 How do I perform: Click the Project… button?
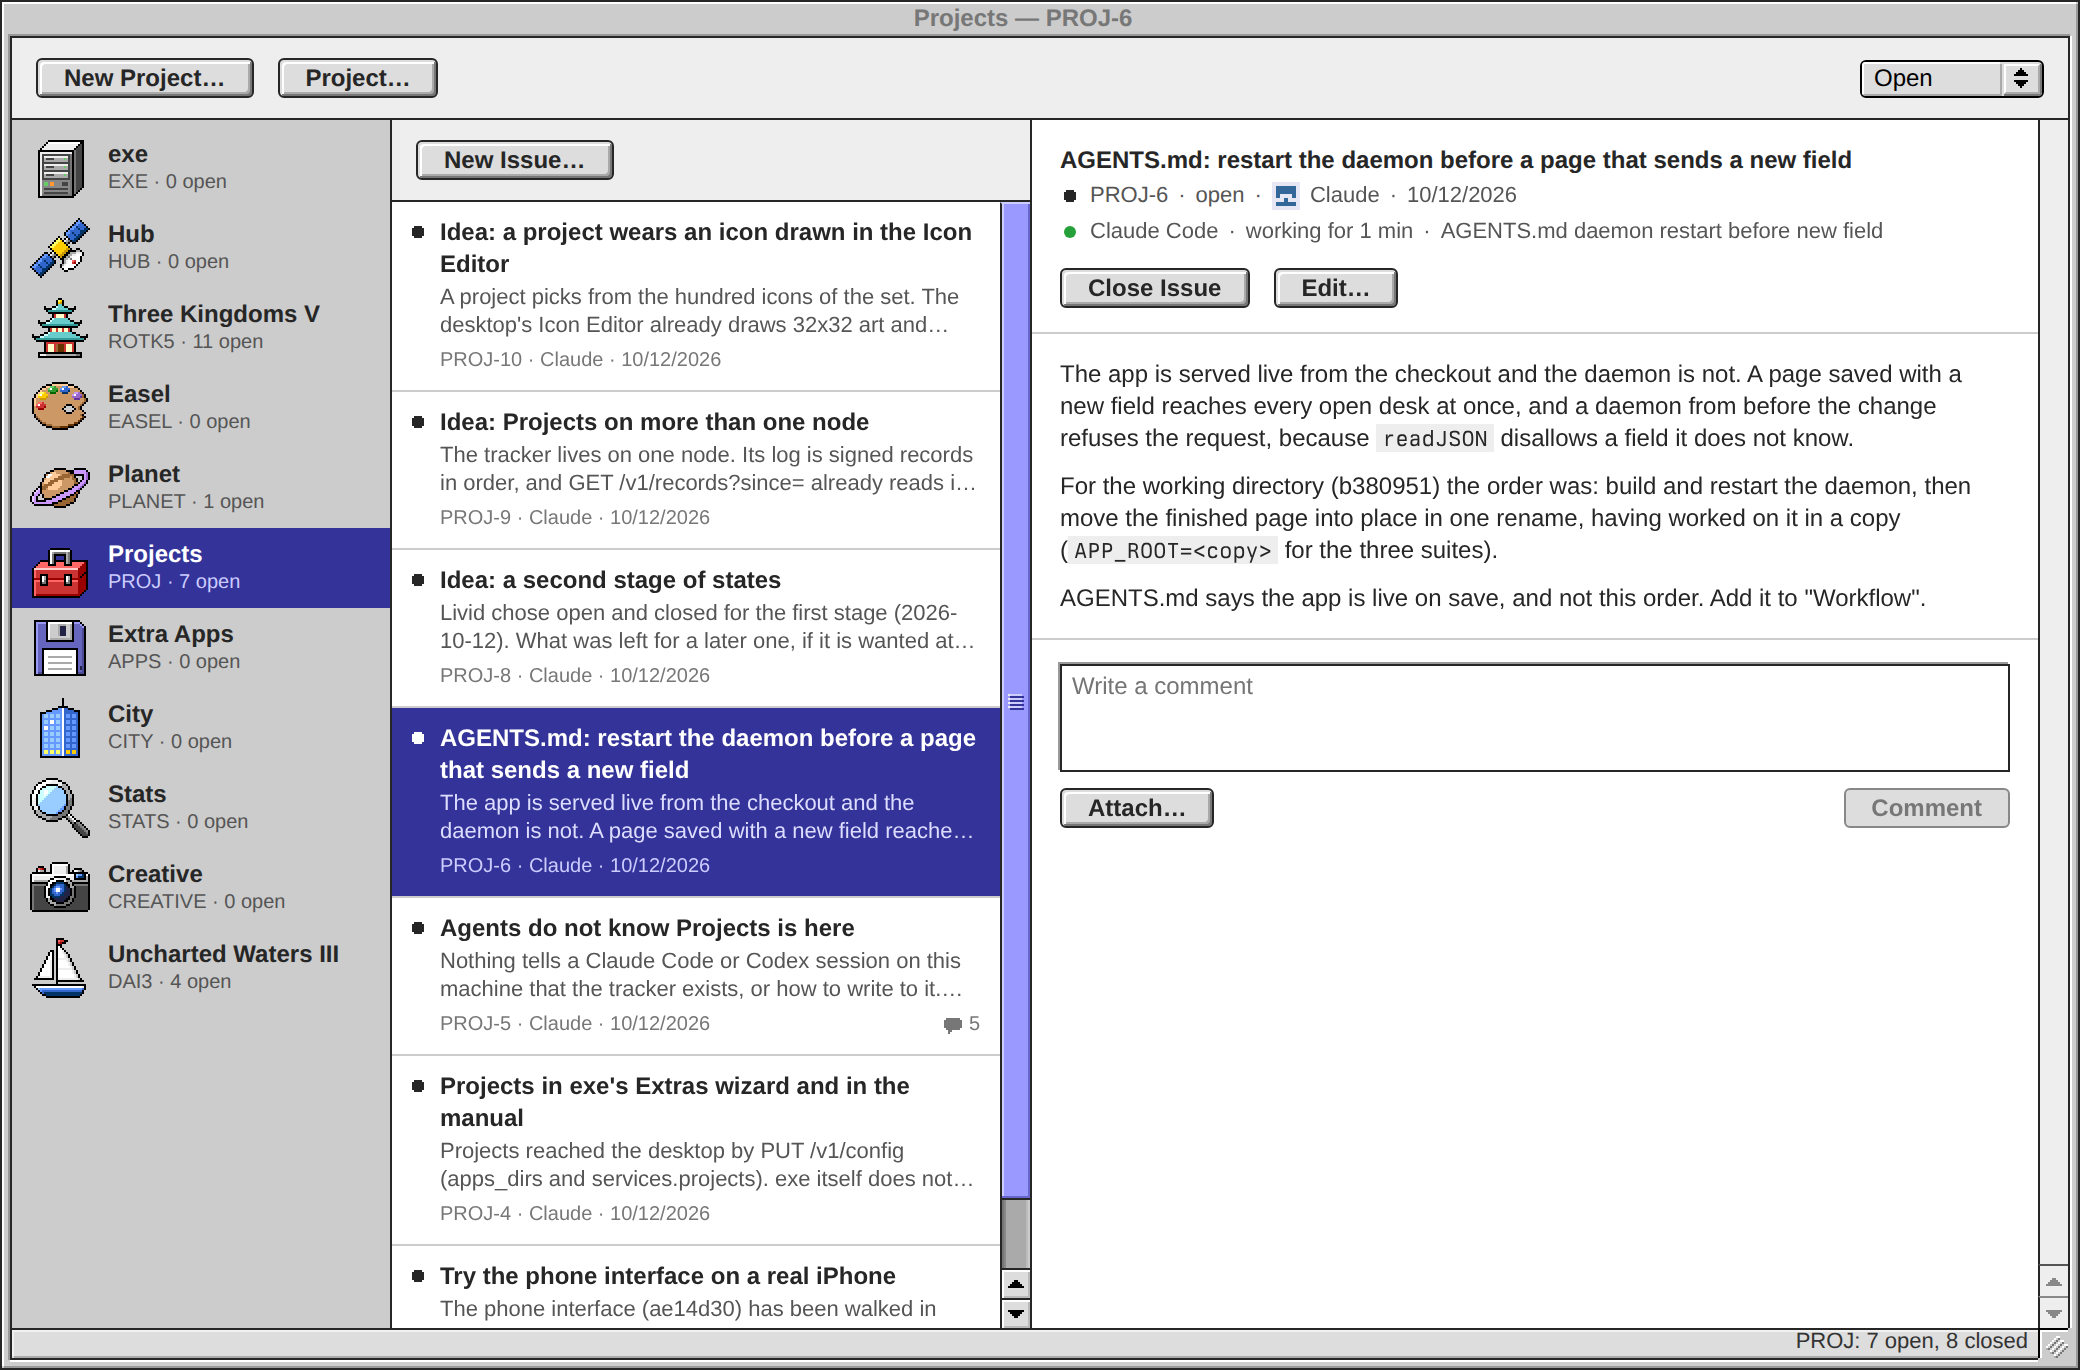(358, 78)
